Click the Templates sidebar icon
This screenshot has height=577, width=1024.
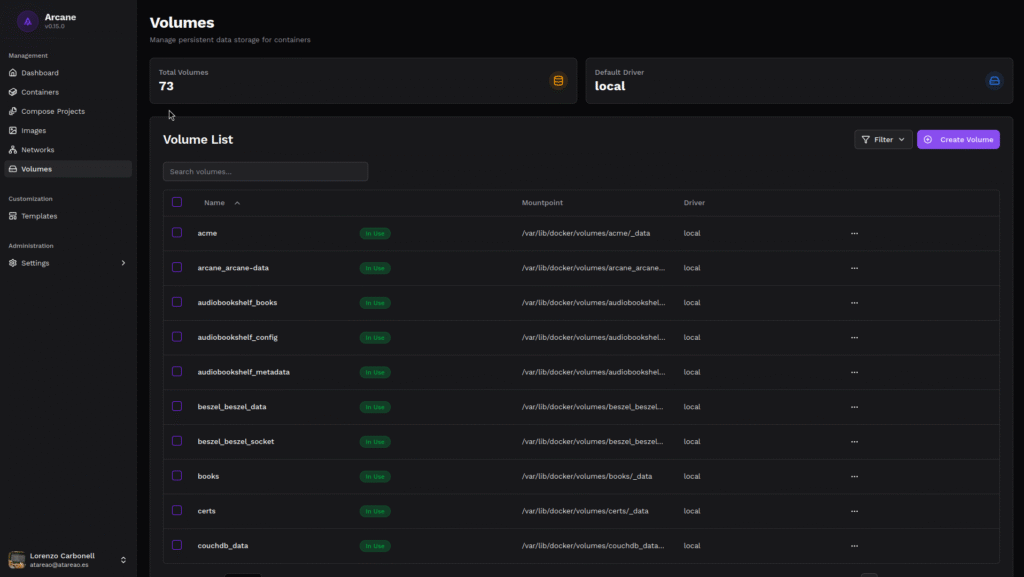tap(13, 216)
